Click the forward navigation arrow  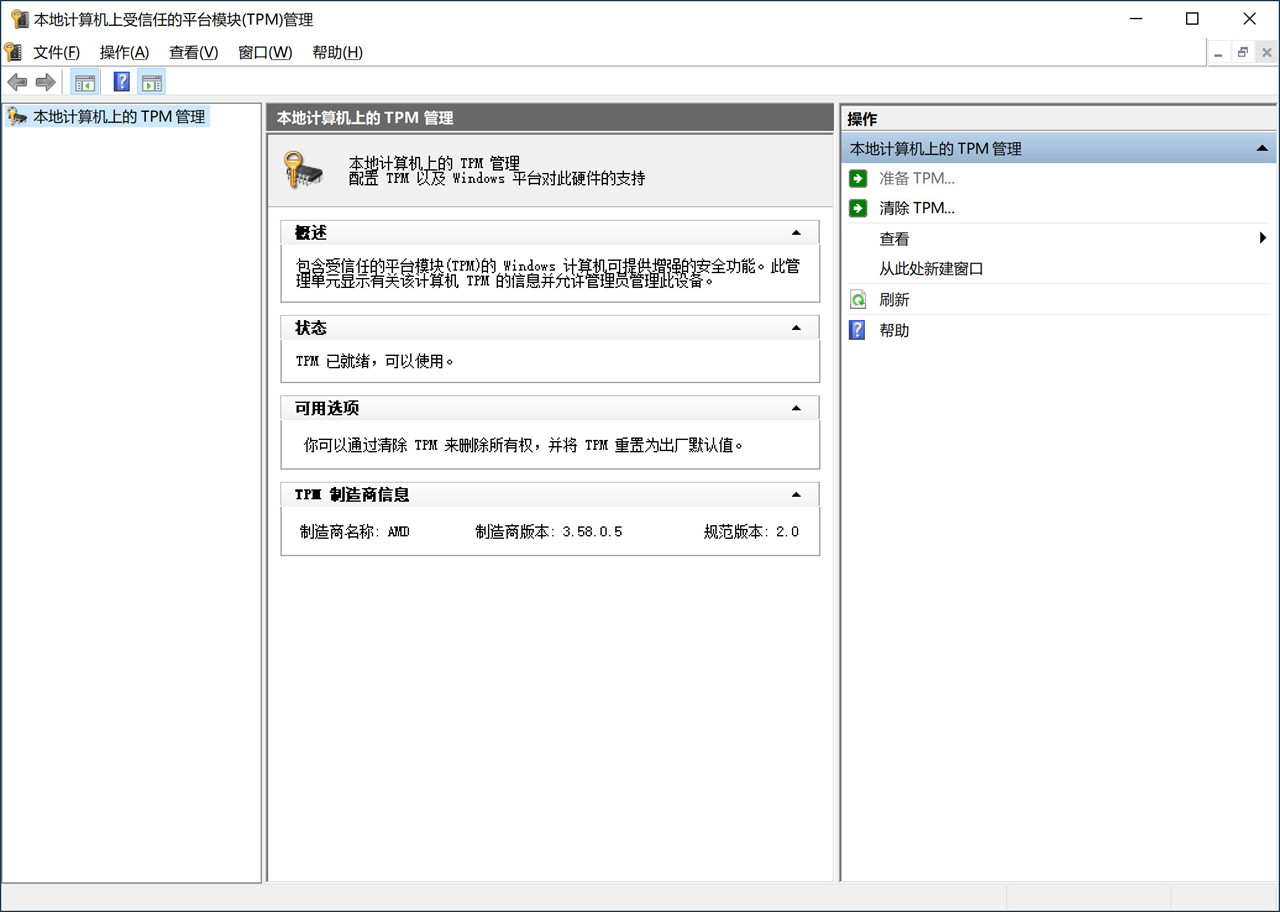45,81
